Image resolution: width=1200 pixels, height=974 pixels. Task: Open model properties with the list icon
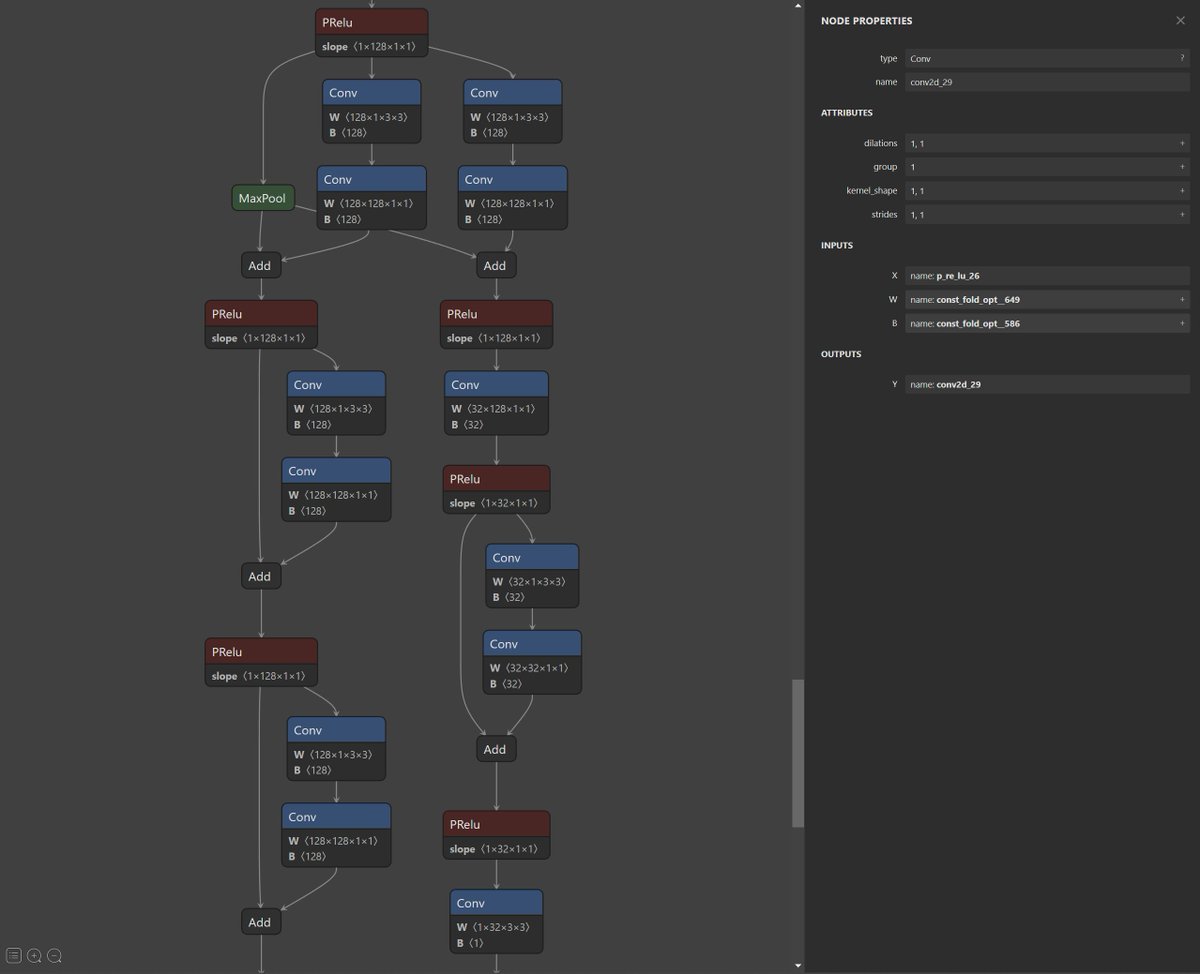point(16,955)
